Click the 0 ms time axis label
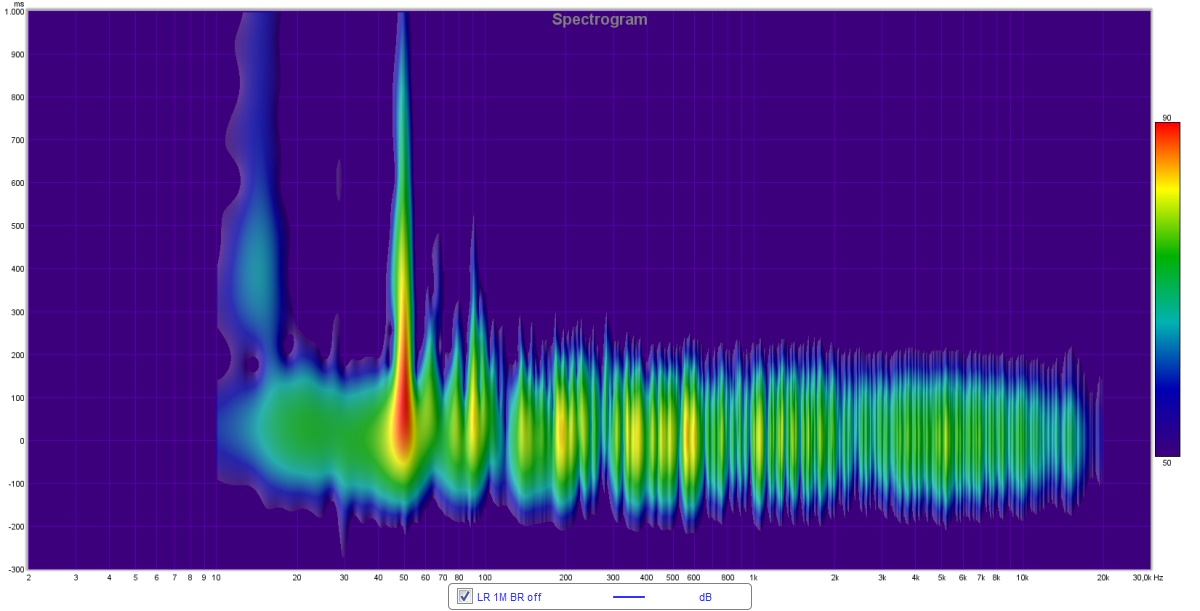This screenshot has width=1200, height=611. [x=20, y=441]
